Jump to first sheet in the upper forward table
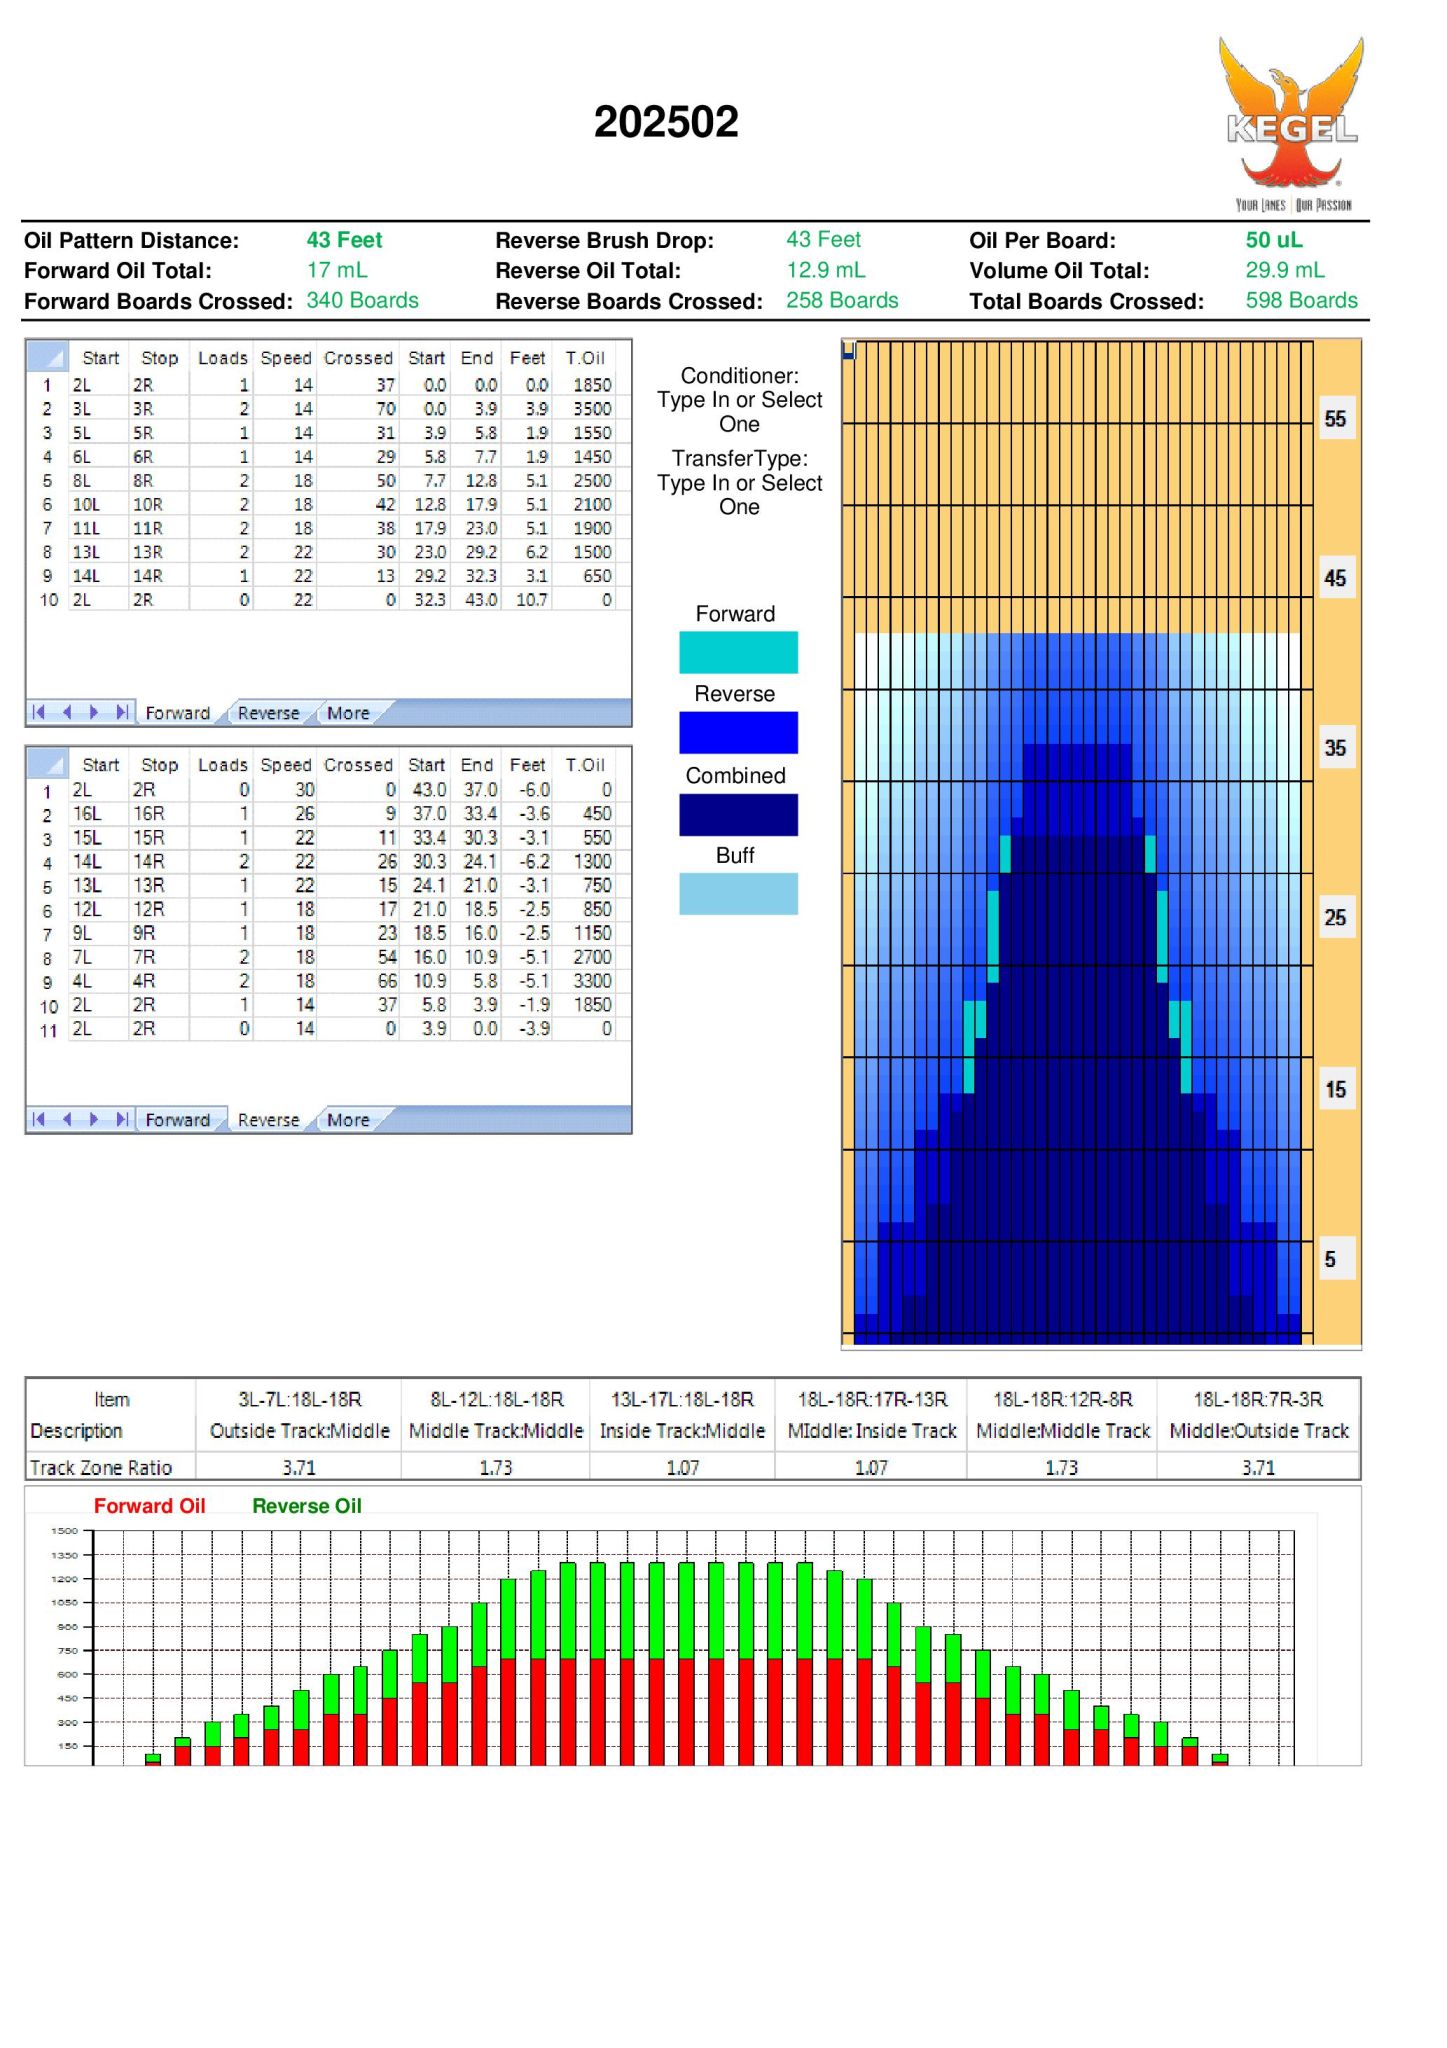1447x2048 pixels. [39, 712]
